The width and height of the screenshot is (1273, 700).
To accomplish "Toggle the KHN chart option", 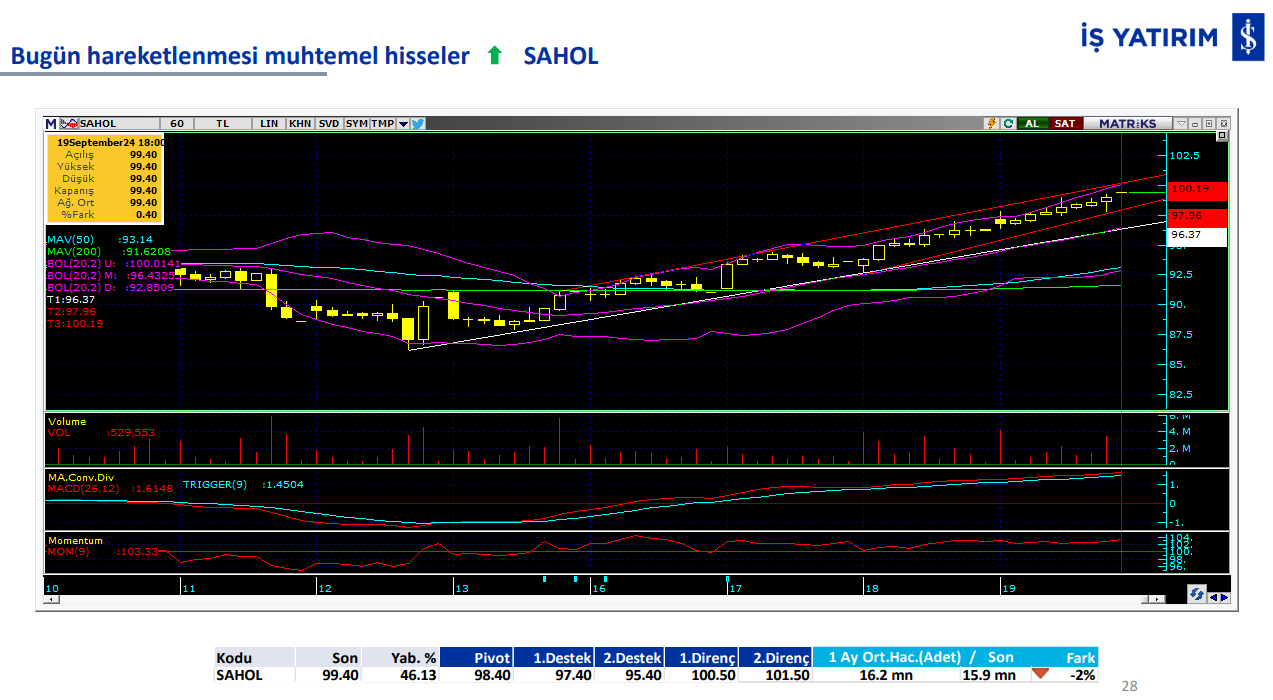I will click(x=299, y=124).
